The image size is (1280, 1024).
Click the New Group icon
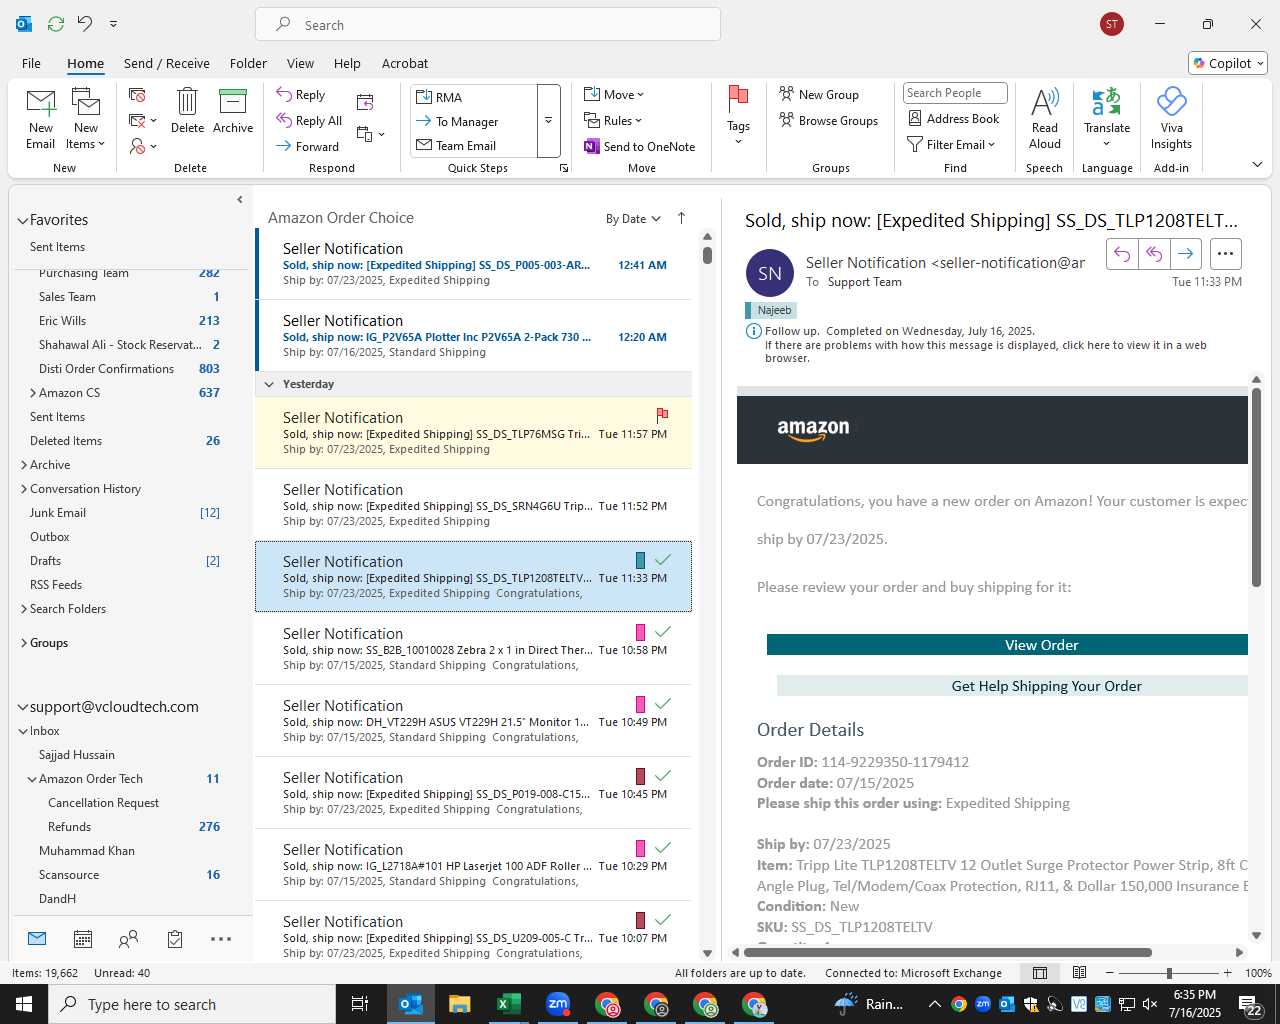click(x=819, y=95)
